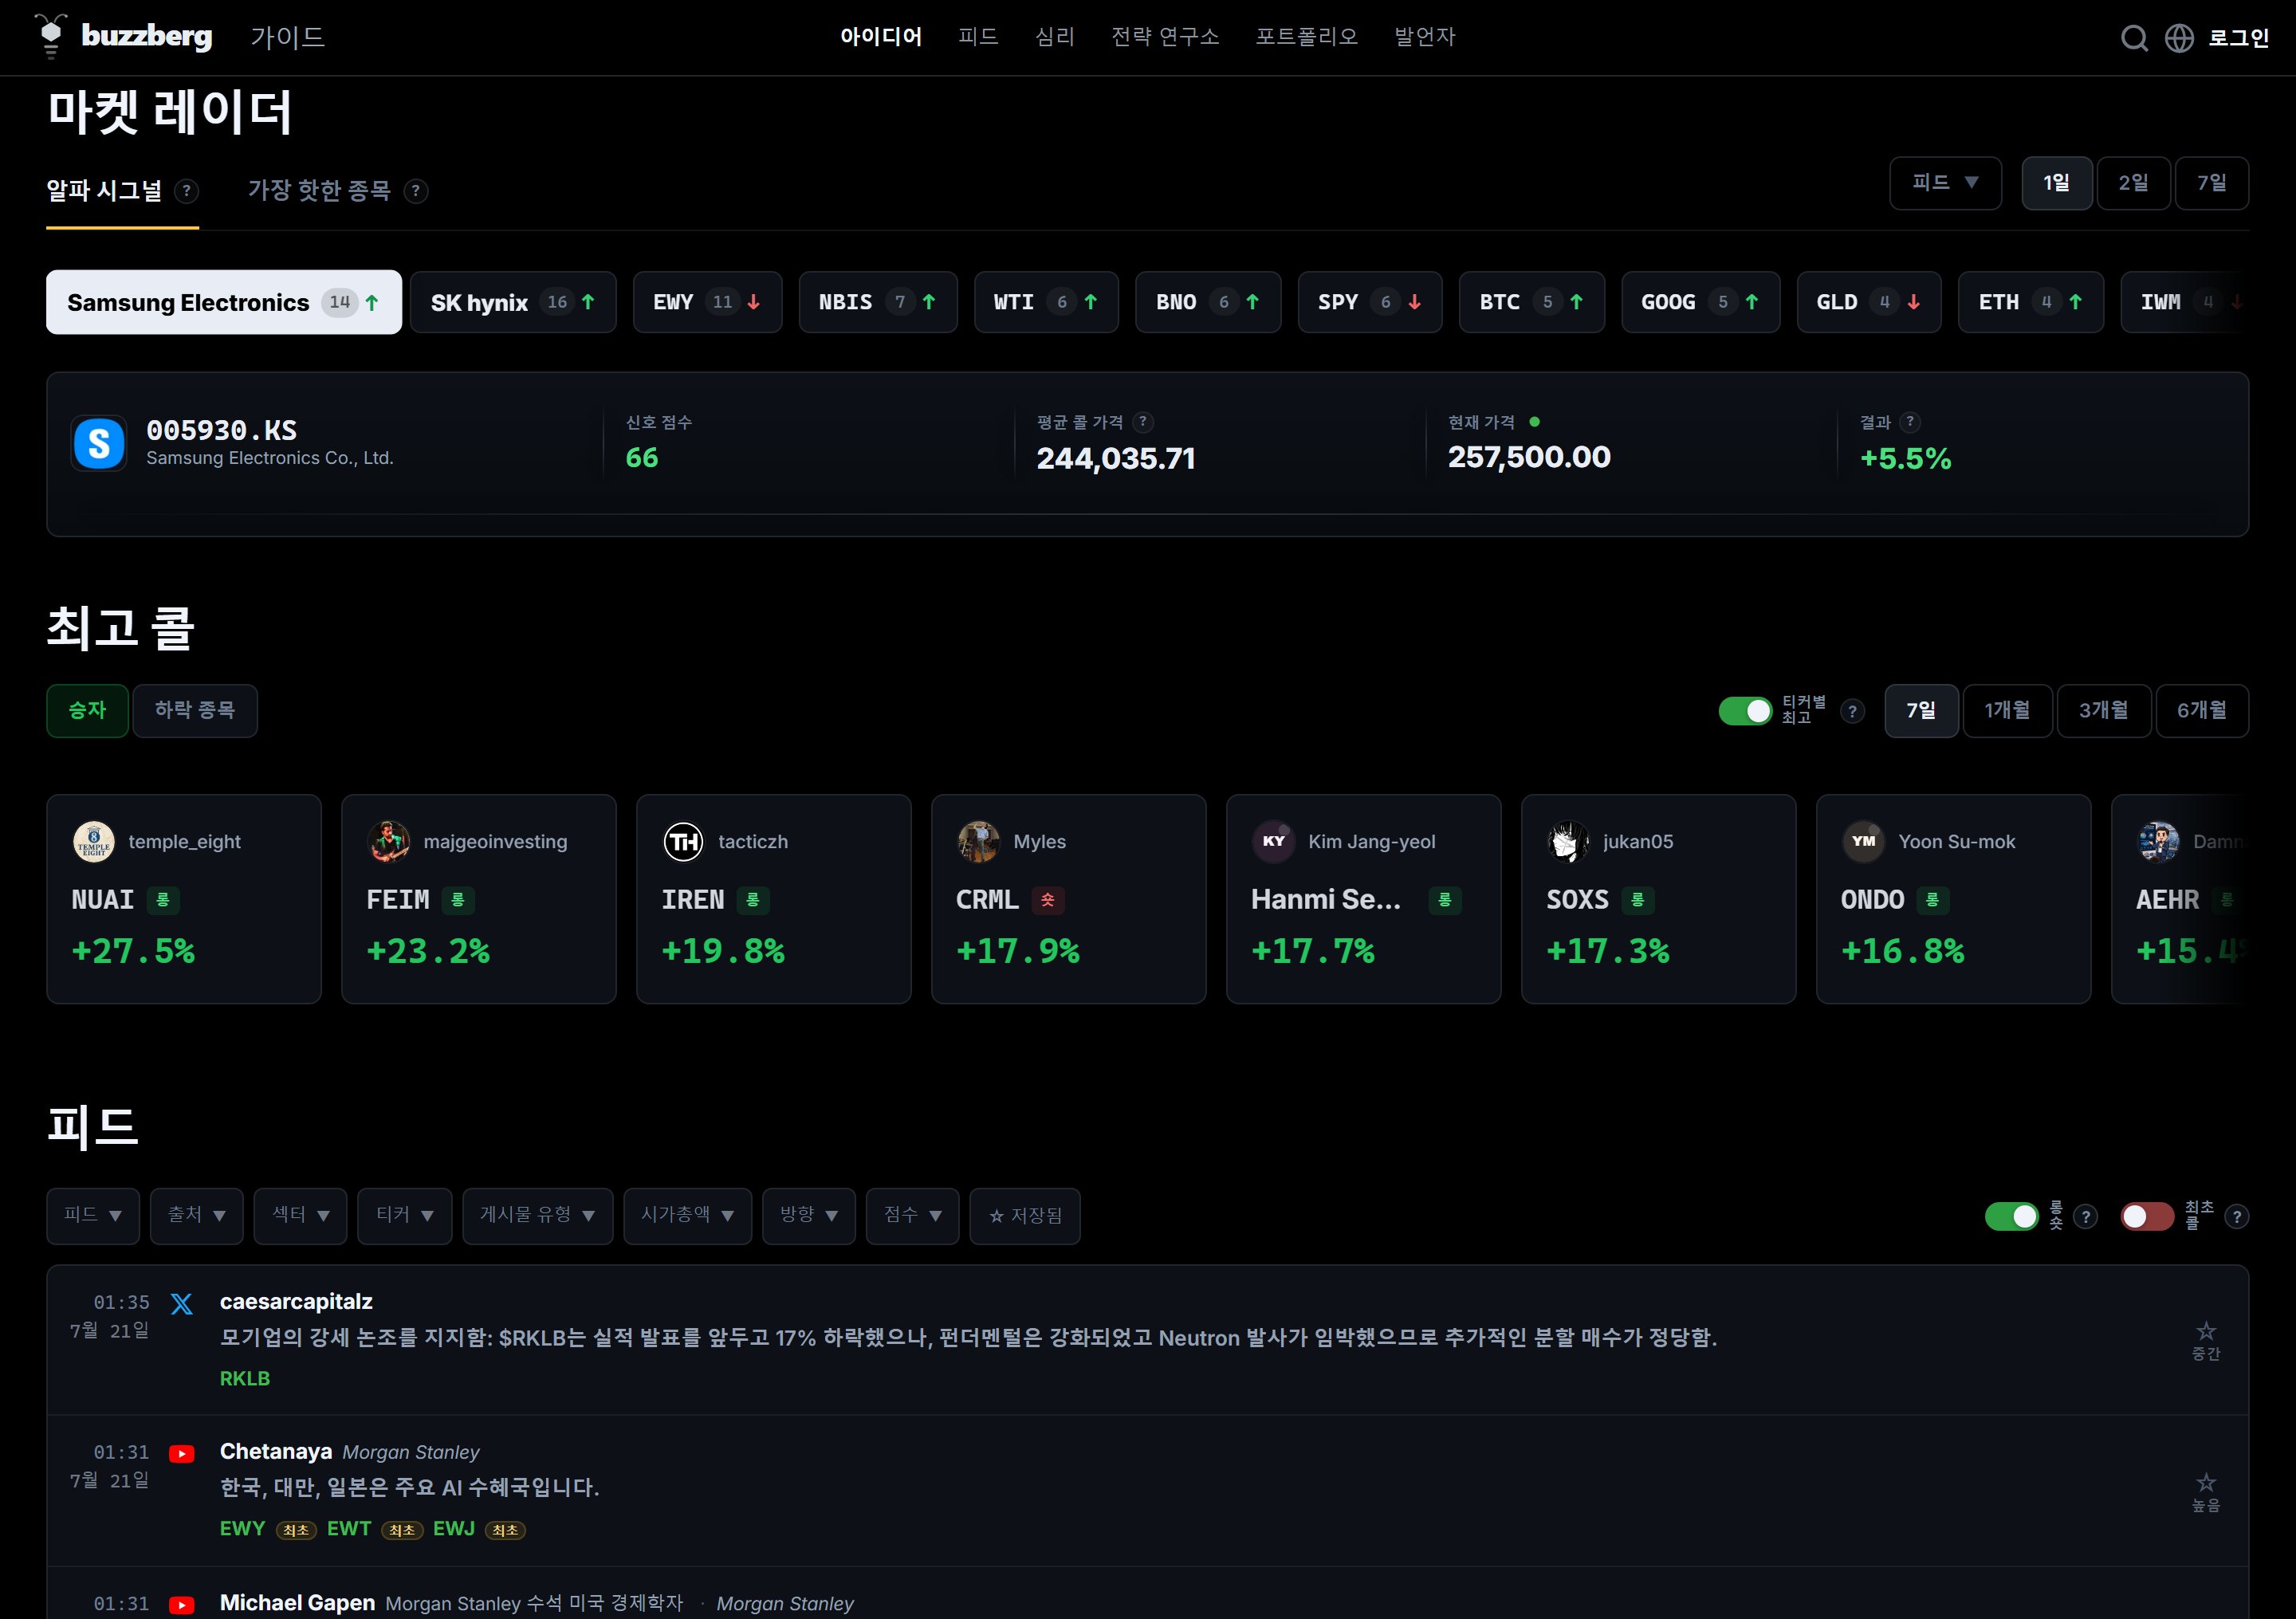The width and height of the screenshot is (2296, 1619).
Task: Open search with the magnifier icon
Action: coord(2134,38)
